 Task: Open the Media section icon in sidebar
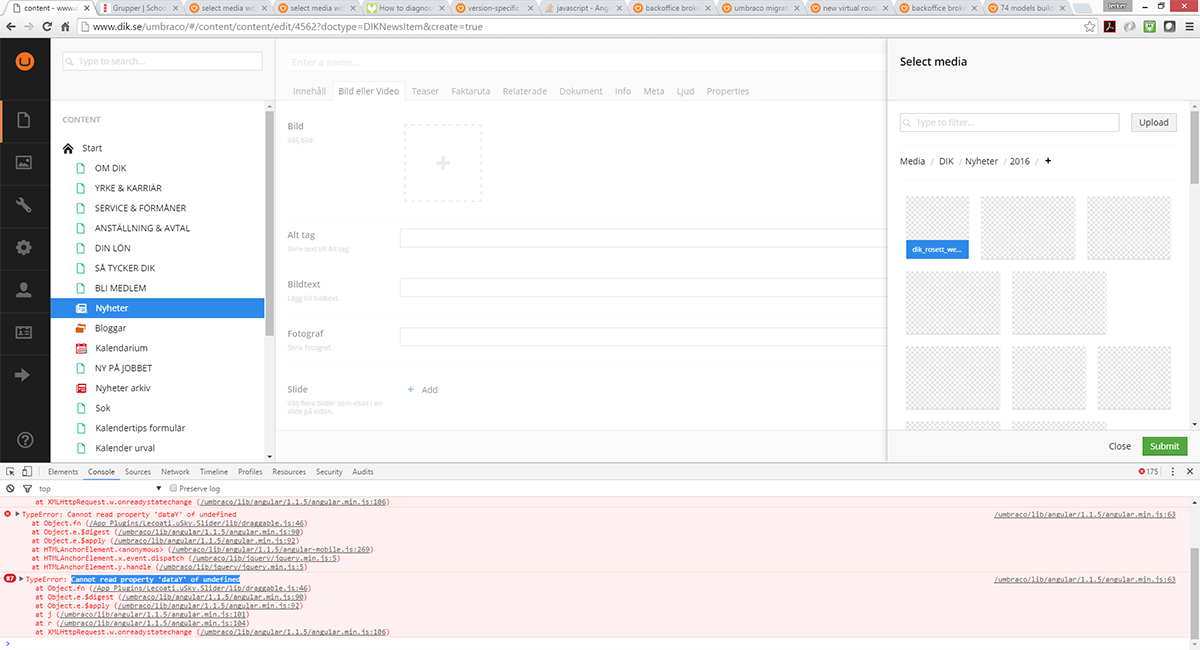[x=25, y=163]
